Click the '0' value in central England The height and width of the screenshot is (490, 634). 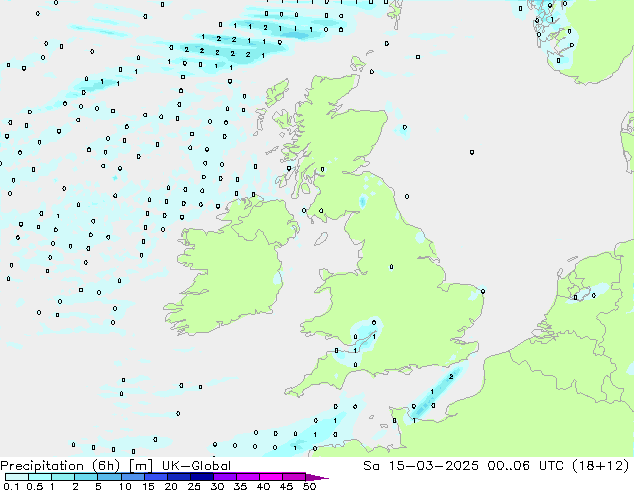pos(391,267)
